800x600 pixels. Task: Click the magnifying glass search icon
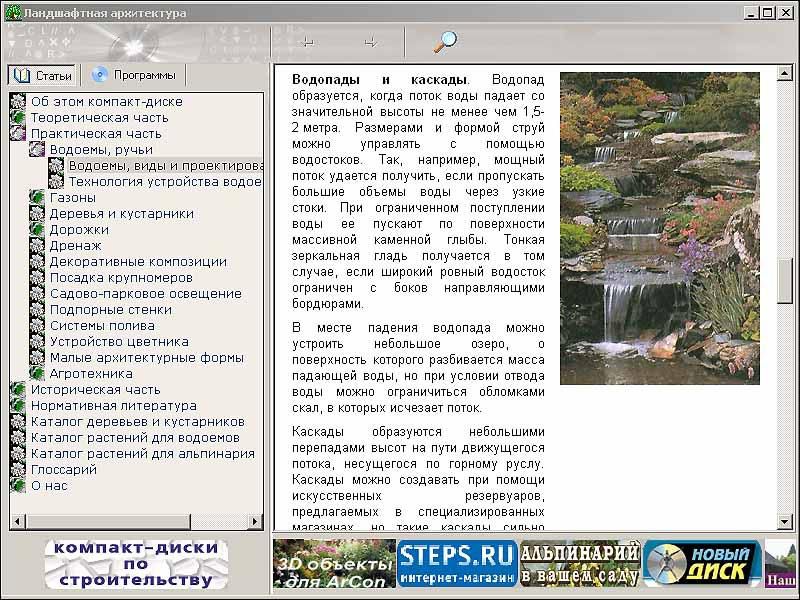444,41
